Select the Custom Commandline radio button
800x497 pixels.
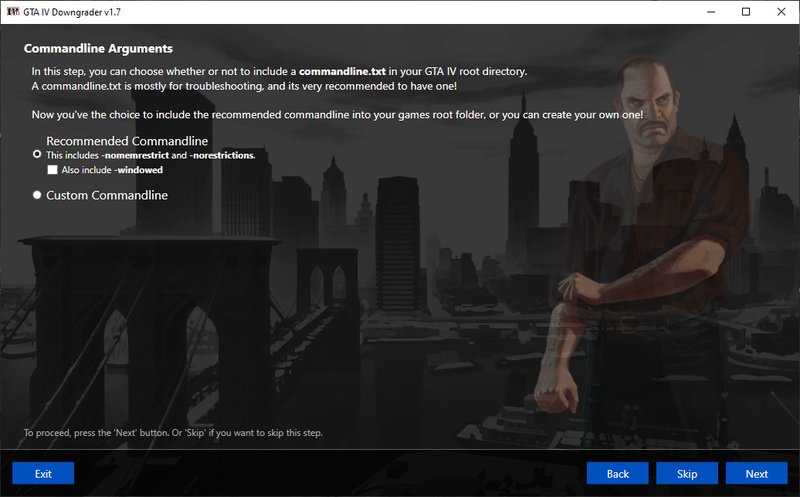coord(37,195)
